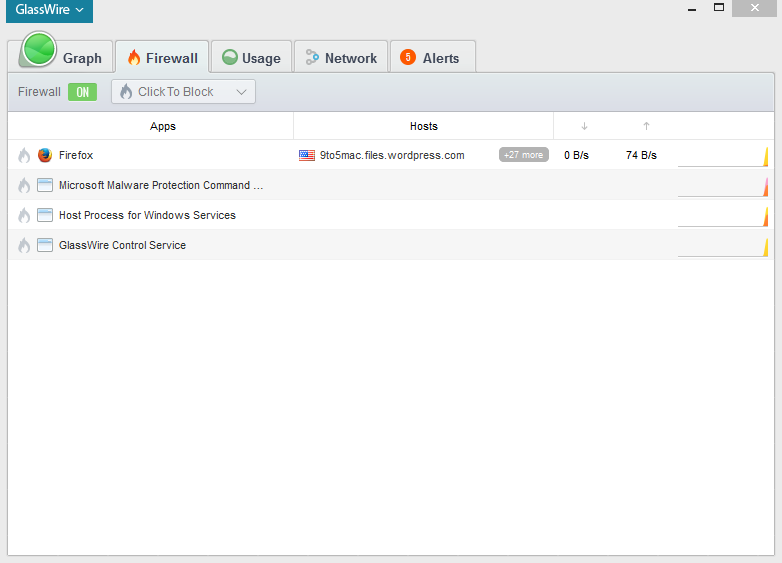Screen dimensions: 782x563
Task: Block GlassWire Control Service flame icon
Action: click(24, 245)
